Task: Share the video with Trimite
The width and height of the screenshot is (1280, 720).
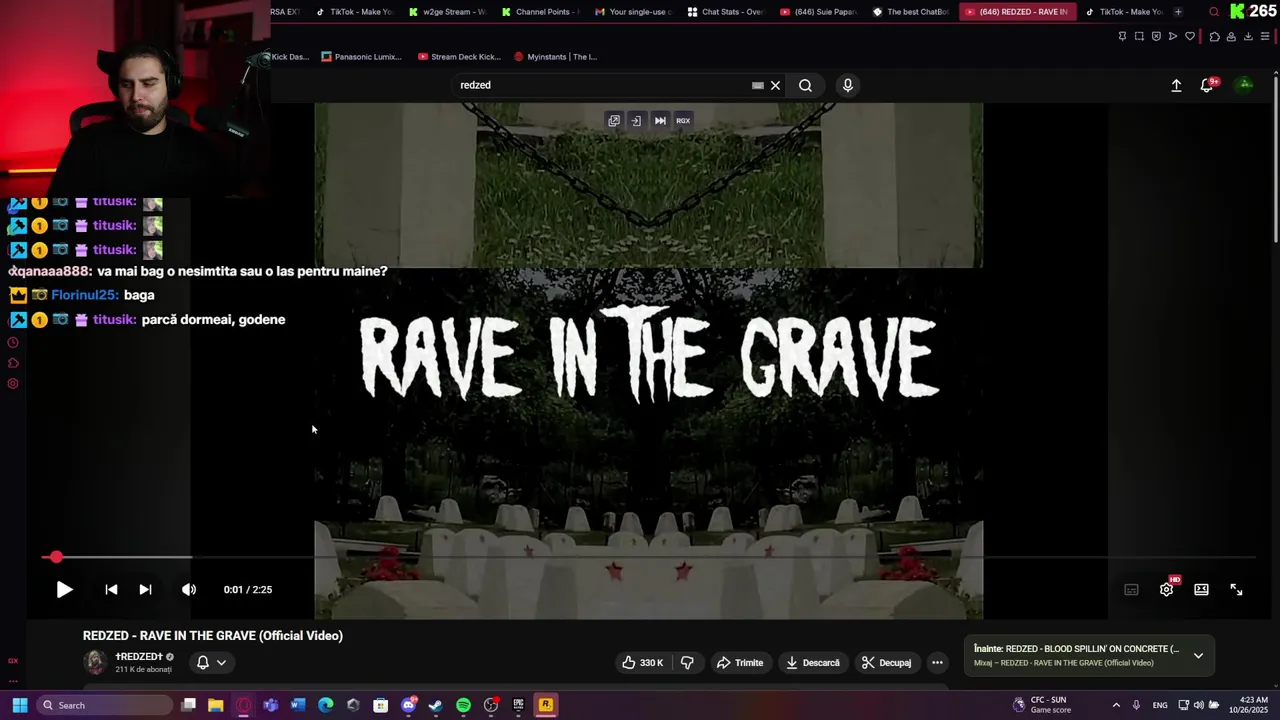Action: pyautogui.click(x=739, y=663)
